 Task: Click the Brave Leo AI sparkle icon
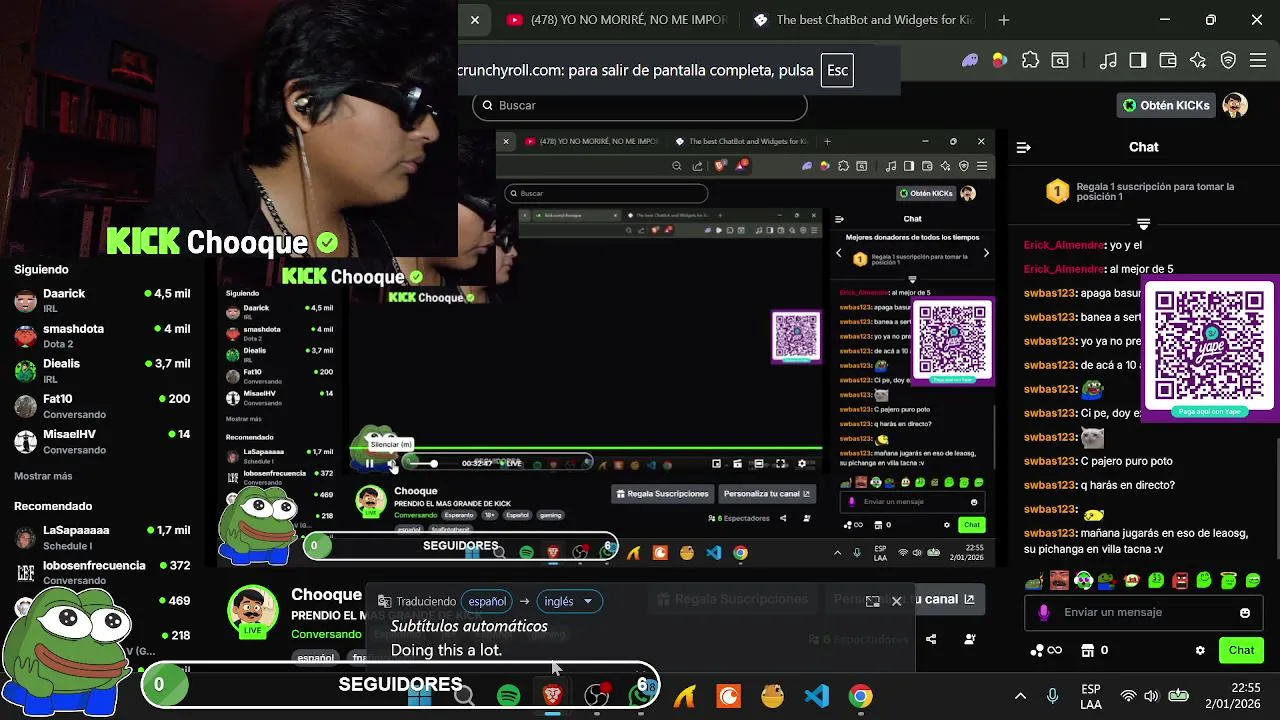pos(1198,61)
